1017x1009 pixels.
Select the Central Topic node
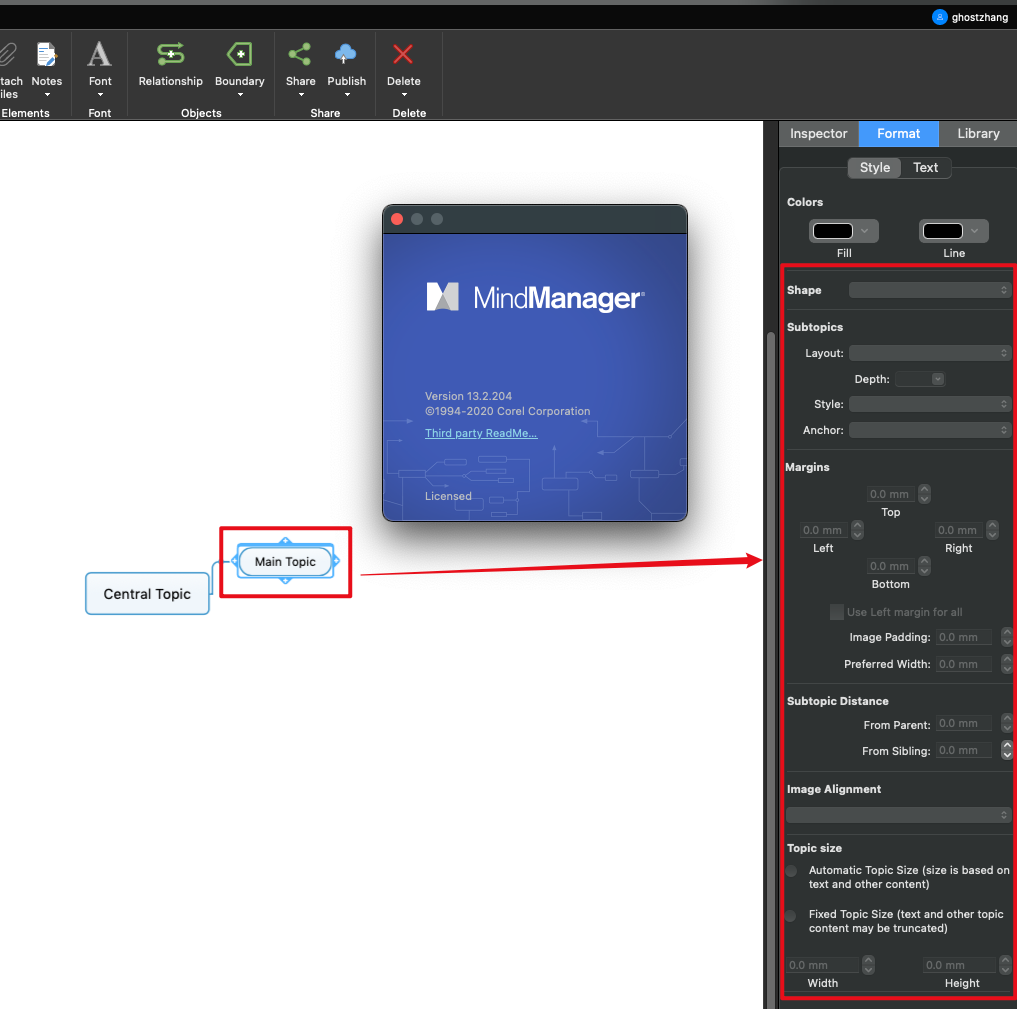147,594
